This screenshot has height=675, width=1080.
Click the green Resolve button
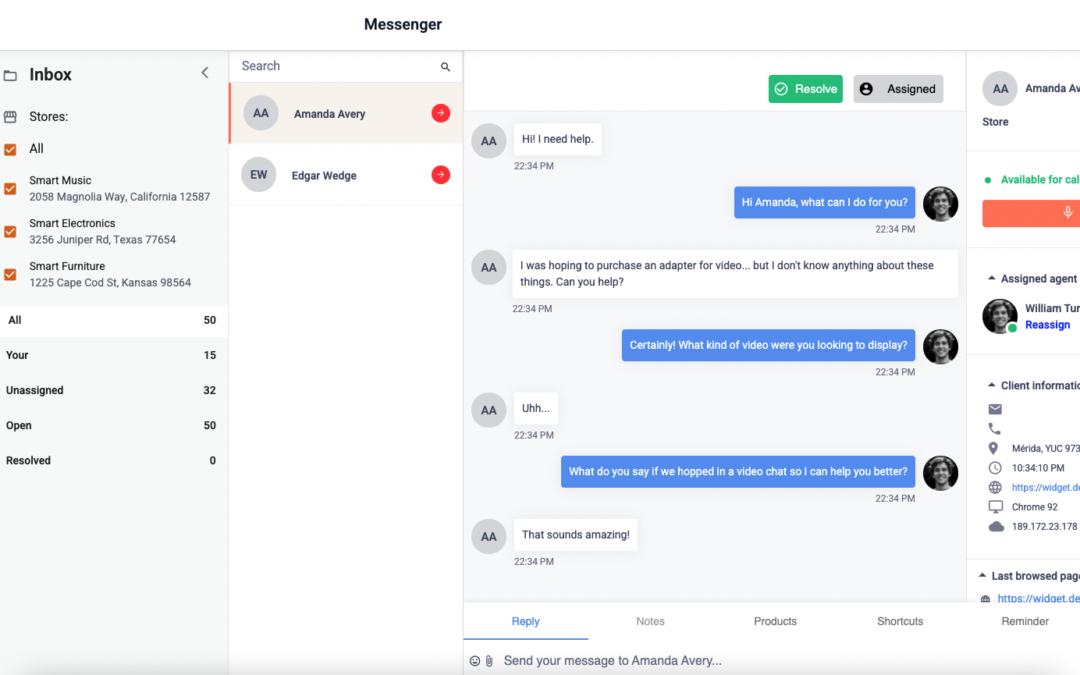click(x=805, y=88)
